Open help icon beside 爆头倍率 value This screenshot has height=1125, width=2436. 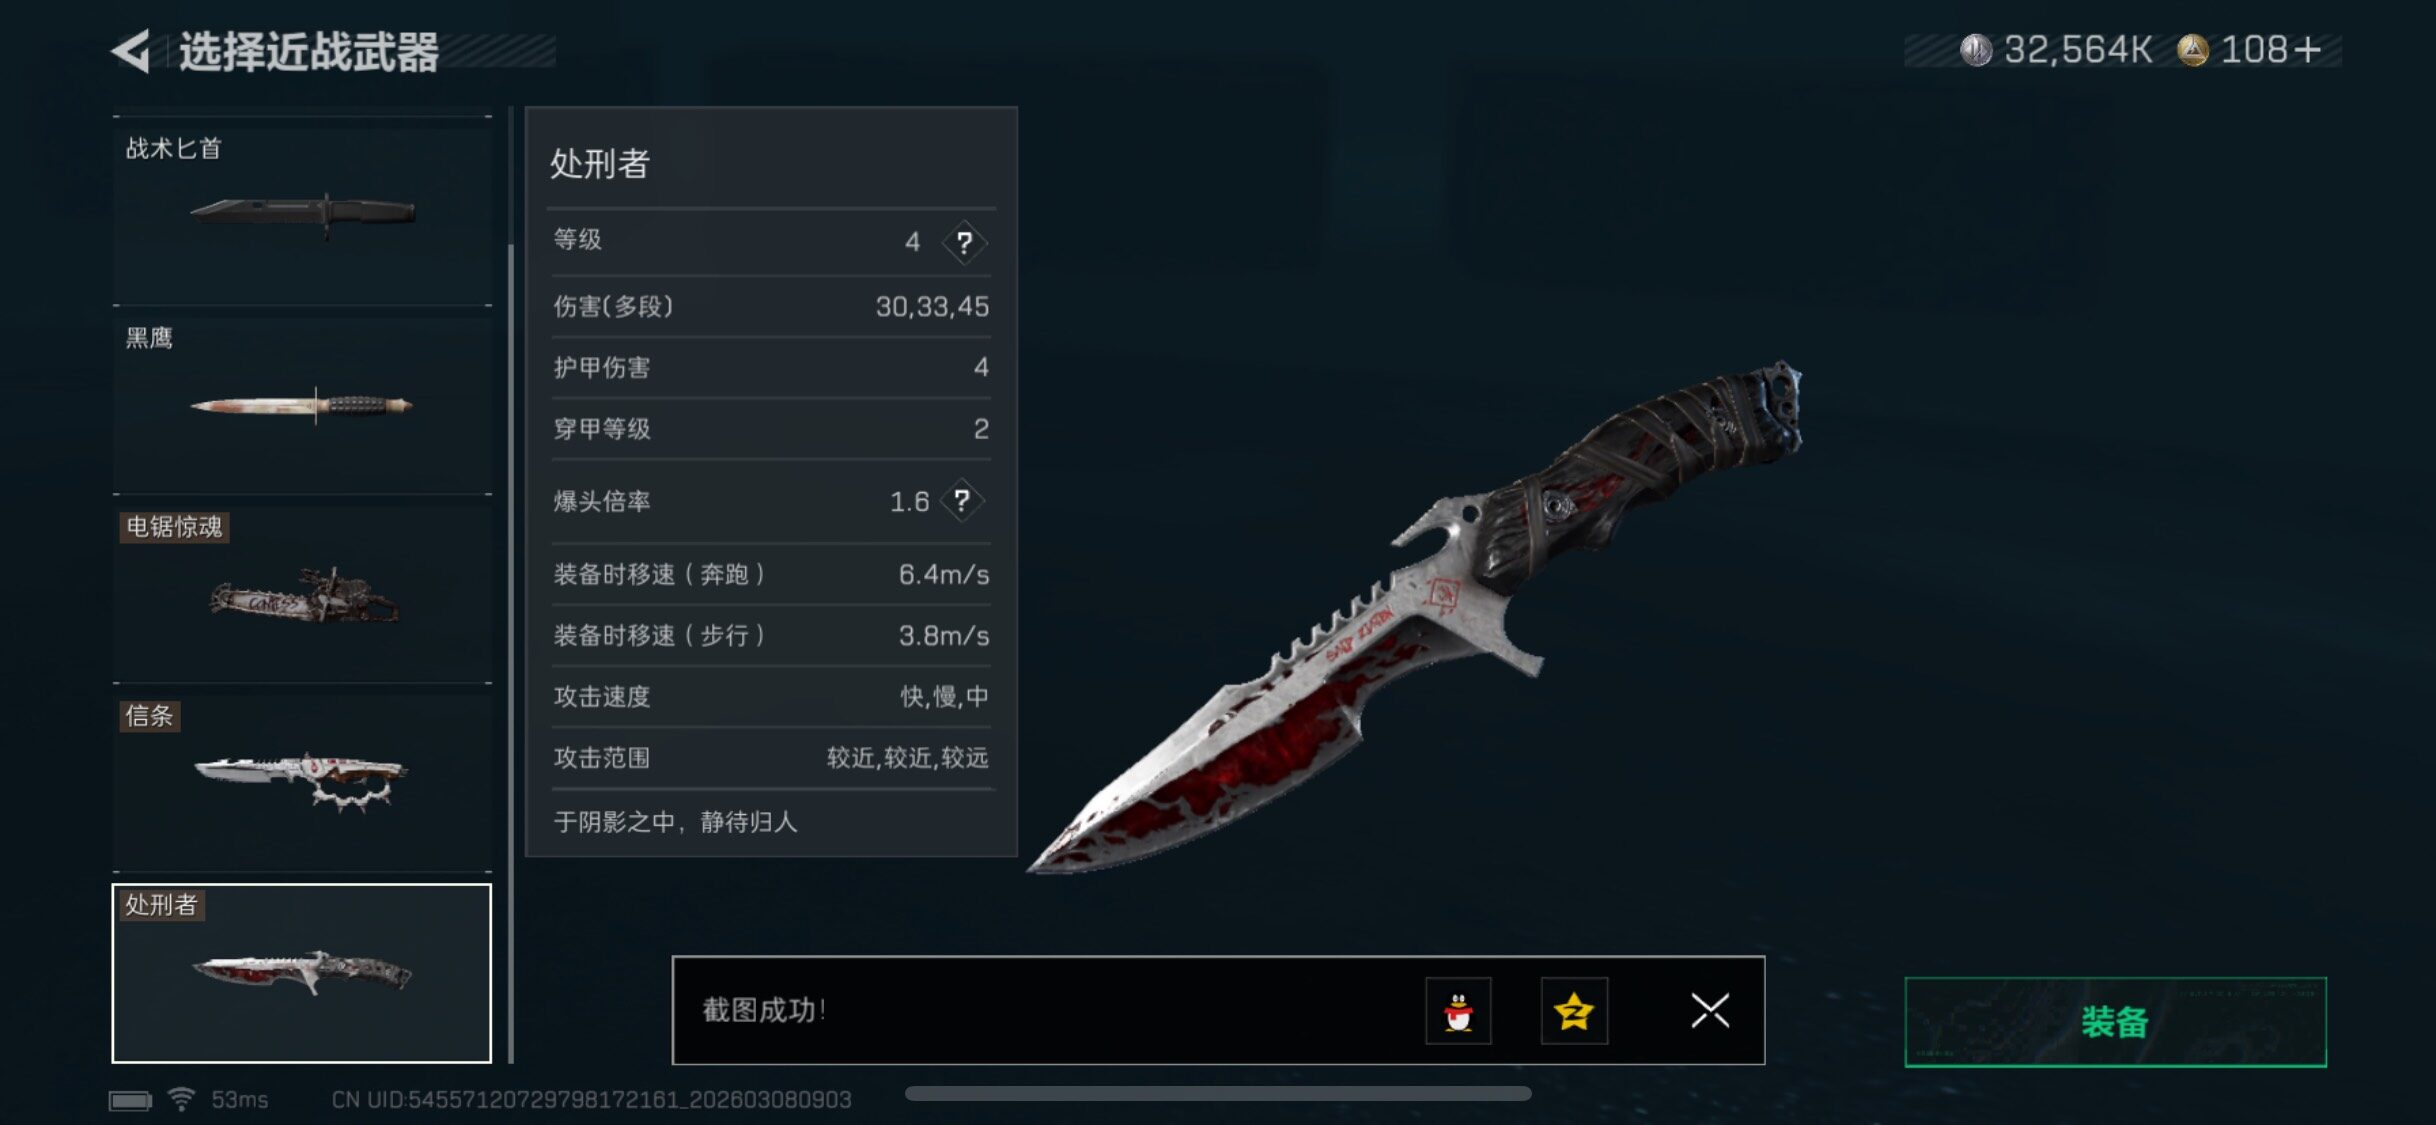(961, 500)
